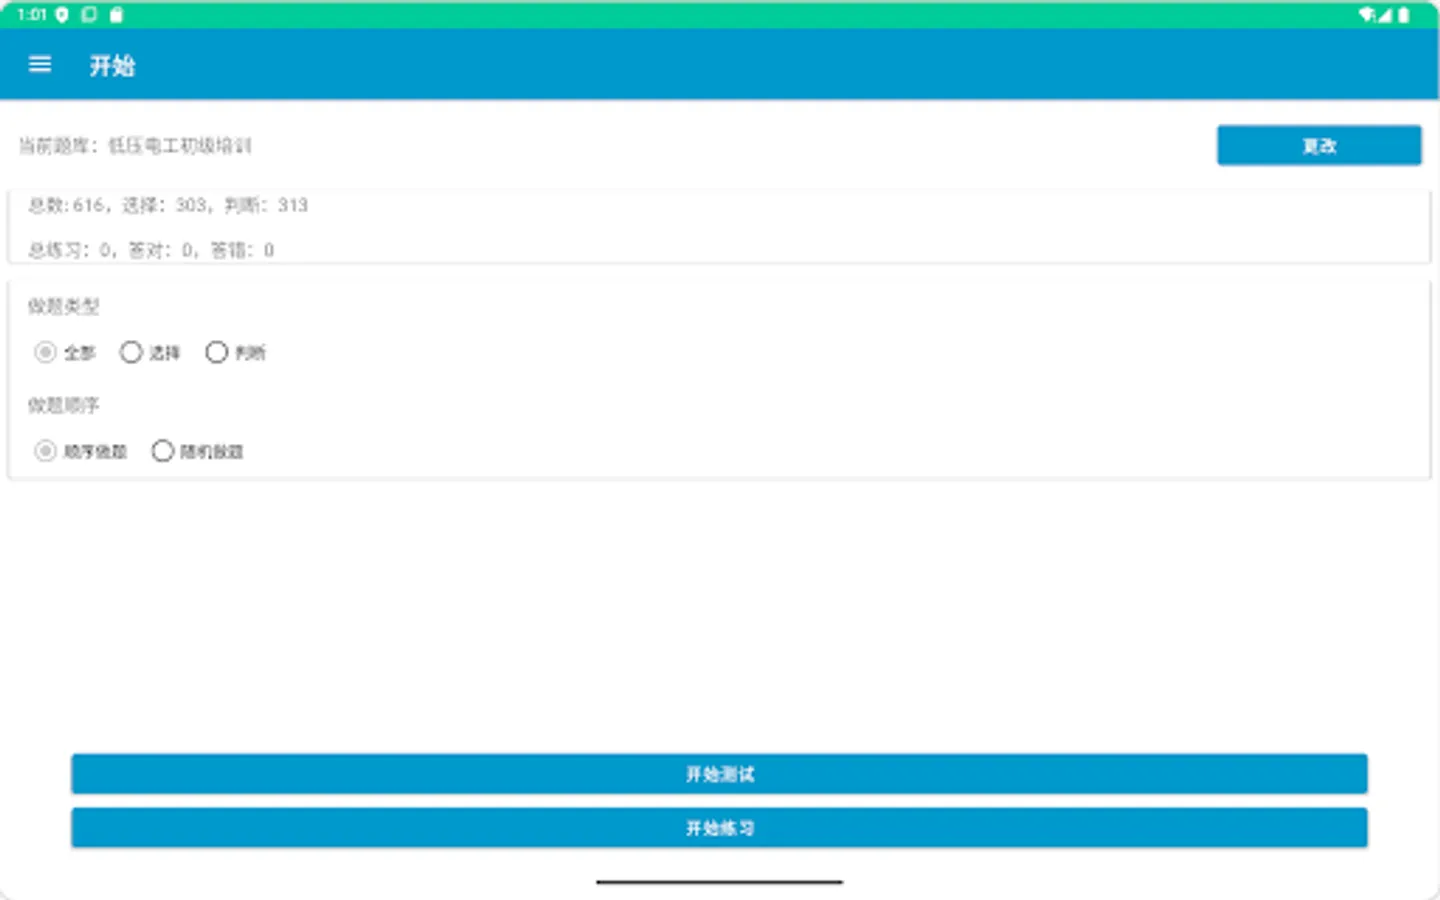
Task: Tap the 当前题库 低压电工初级培训 label
Action: 133,145
